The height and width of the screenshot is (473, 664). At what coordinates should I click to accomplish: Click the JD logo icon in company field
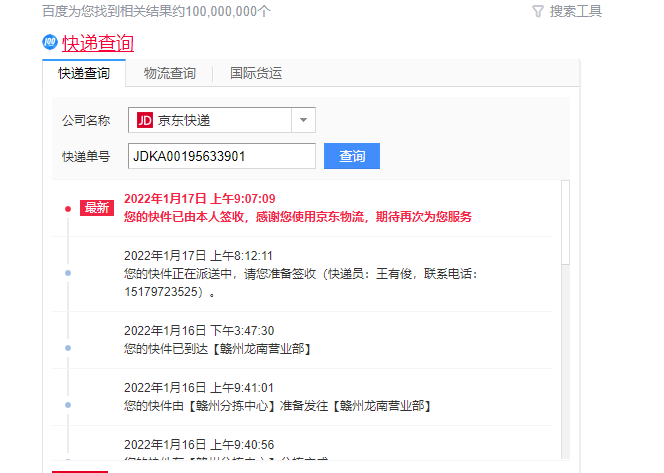coord(144,120)
